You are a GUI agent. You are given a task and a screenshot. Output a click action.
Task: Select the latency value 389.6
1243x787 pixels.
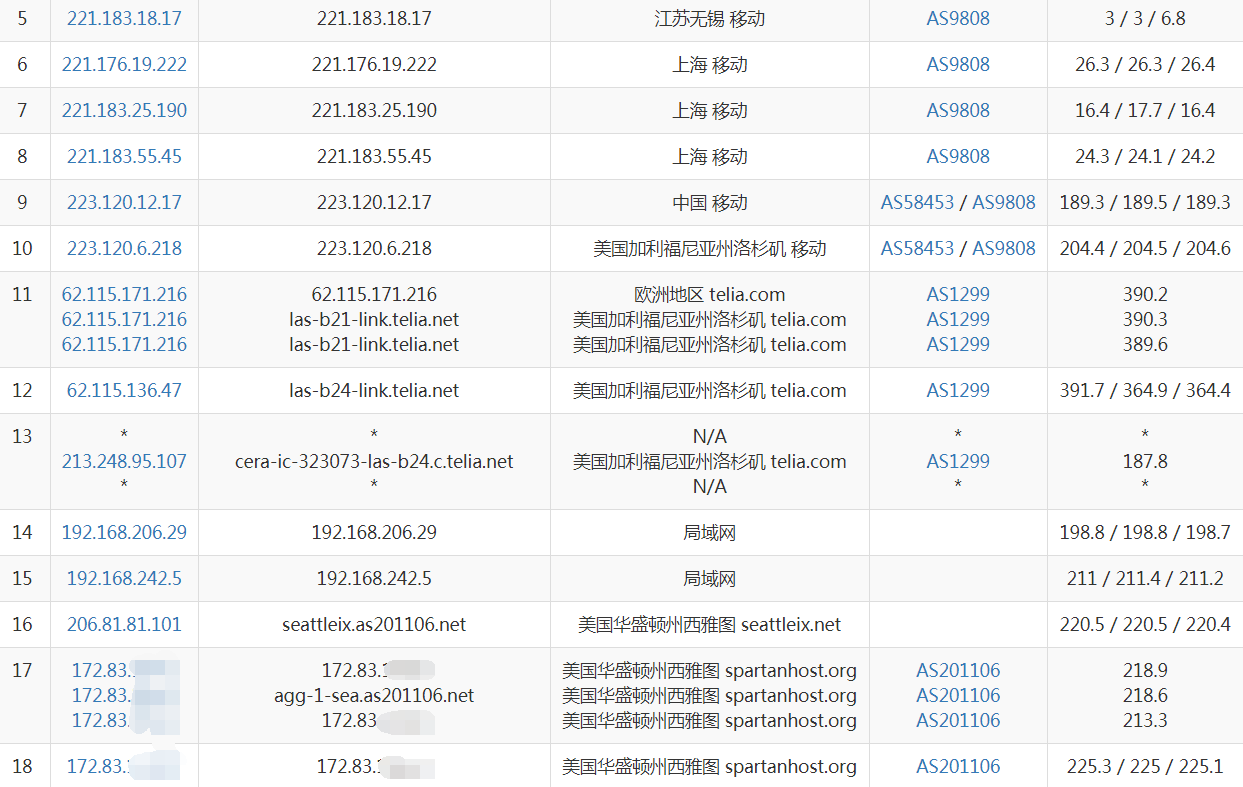pyautogui.click(x=1145, y=345)
